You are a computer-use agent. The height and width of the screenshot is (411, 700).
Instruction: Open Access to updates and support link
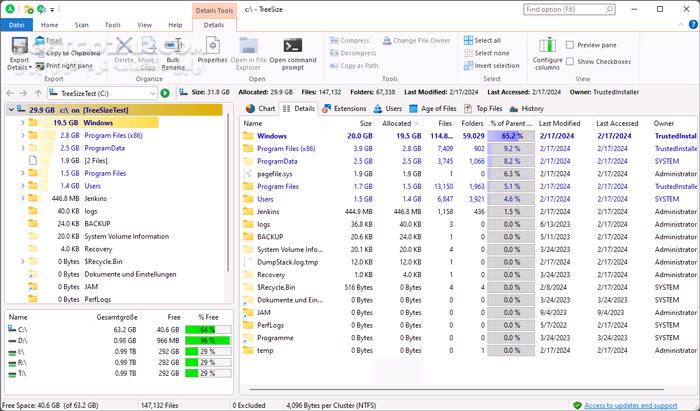[x=630, y=405]
